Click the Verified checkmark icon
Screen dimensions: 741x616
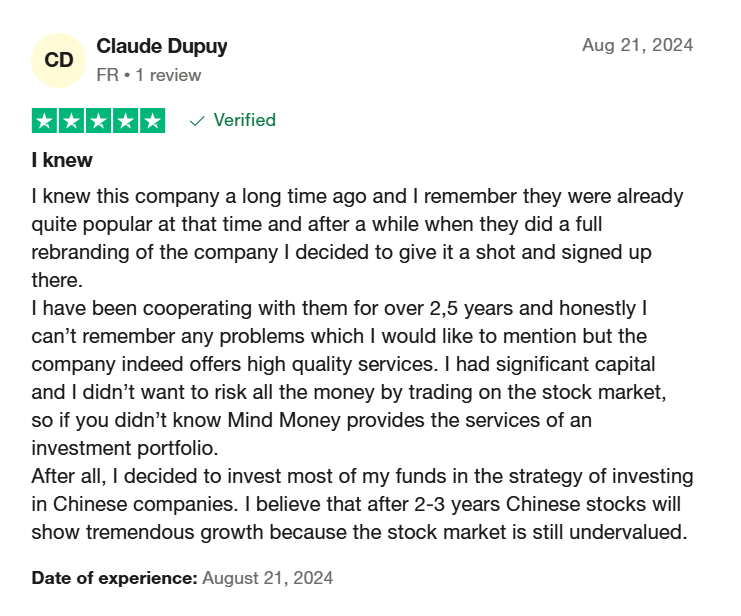tap(197, 121)
